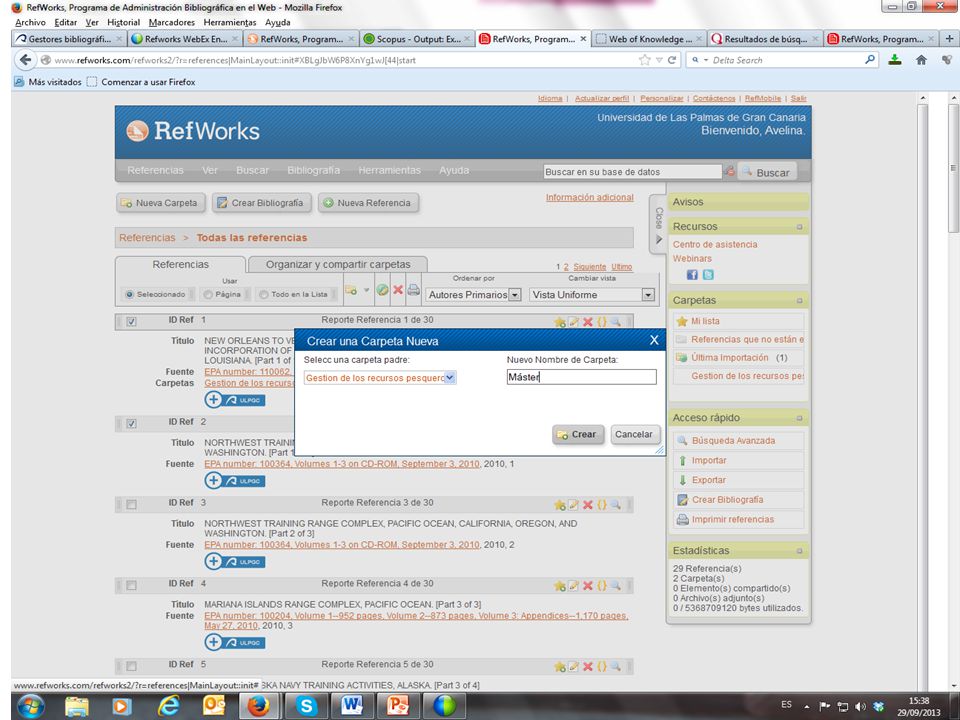This screenshot has width=960, height=720.
Task: Collapse the sidebar with Close tab
Action: click(658, 224)
